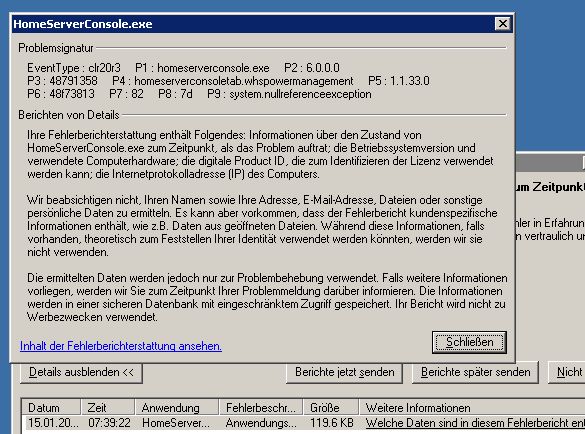The height and width of the screenshot is (434, 585).
Task: Sort by Weitere Informationen column header
Action: point(472,408)
